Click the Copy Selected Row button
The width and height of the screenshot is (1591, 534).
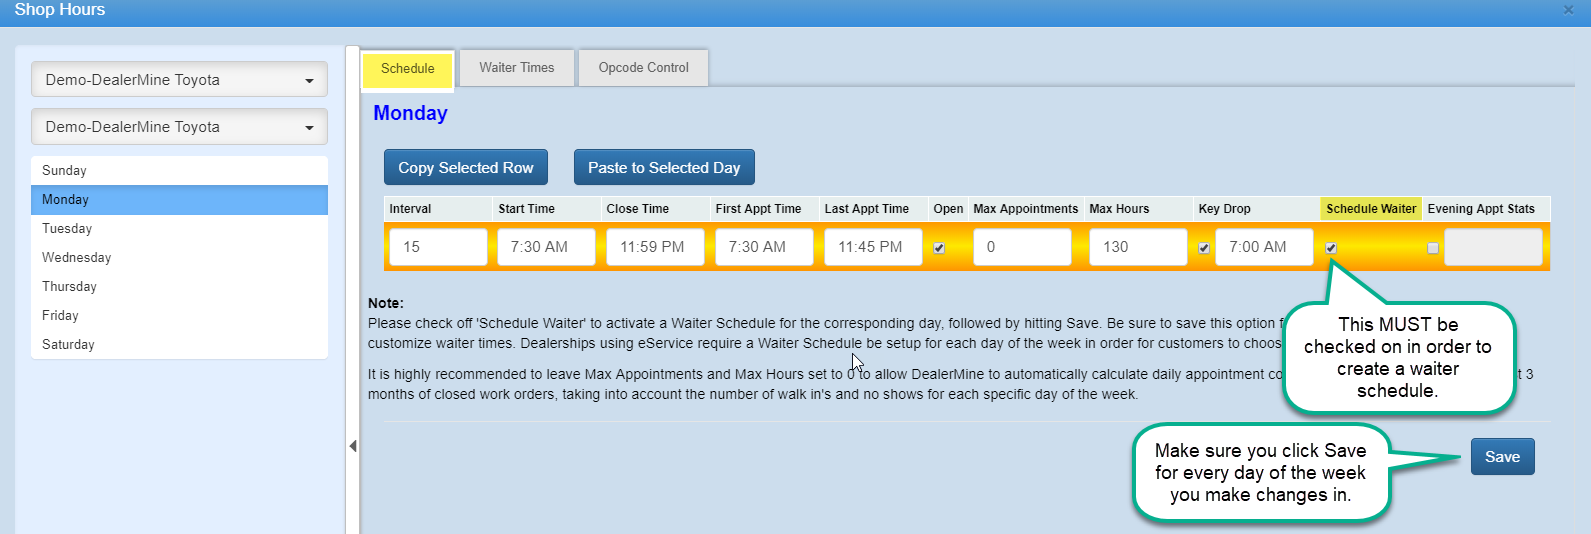[x=466, y=168]
